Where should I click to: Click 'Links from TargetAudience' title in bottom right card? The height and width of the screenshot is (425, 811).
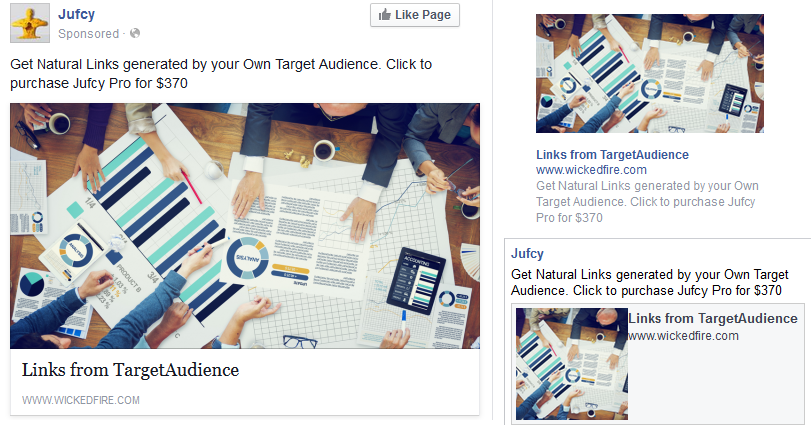point(713,318)
